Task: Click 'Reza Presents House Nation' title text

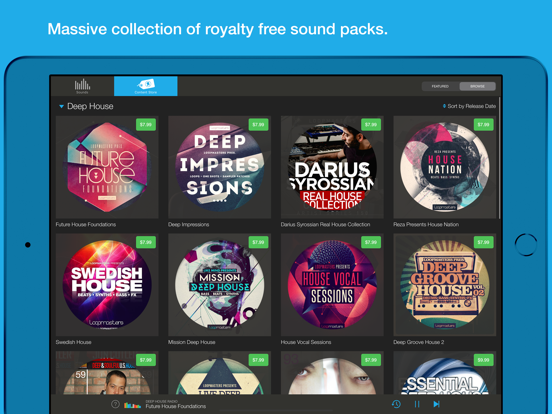Action: coord(426,225)
